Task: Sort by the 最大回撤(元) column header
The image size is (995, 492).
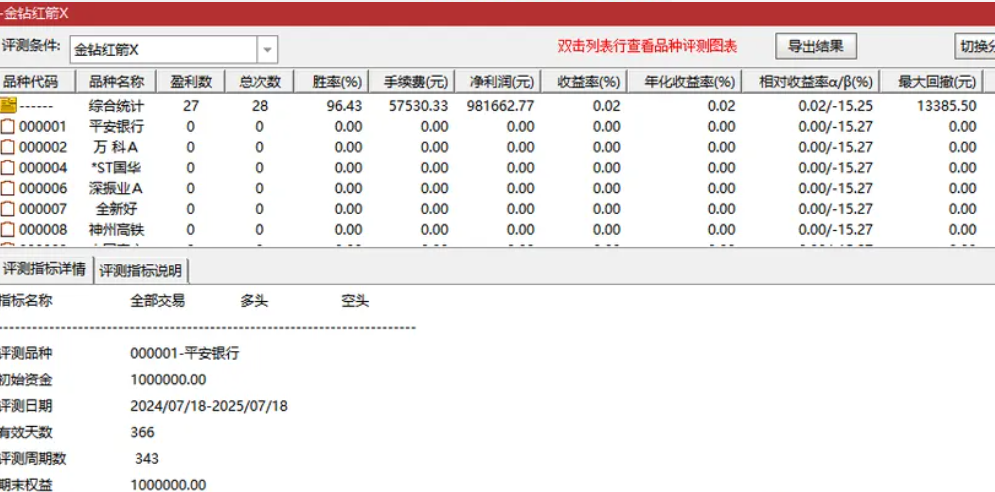Action: click(x=932, y=81)
